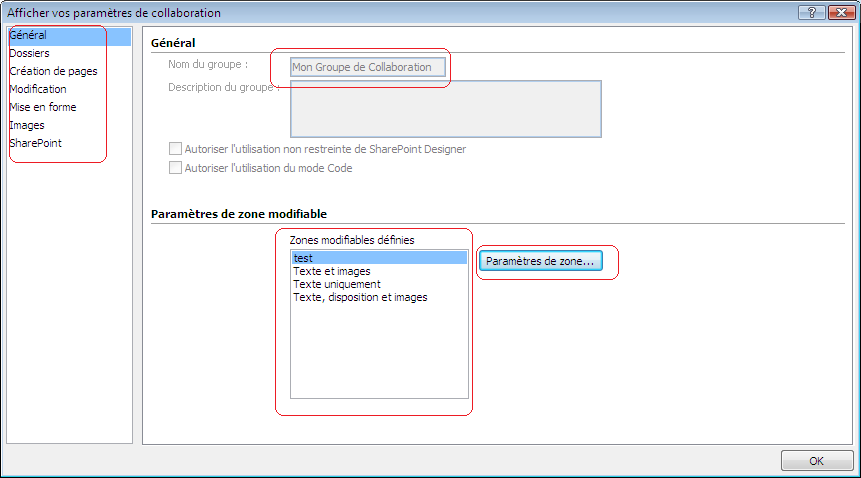The width and height of the screenshot is (861, 478).
Task: Show the SharePoint category
Action: 35,143
